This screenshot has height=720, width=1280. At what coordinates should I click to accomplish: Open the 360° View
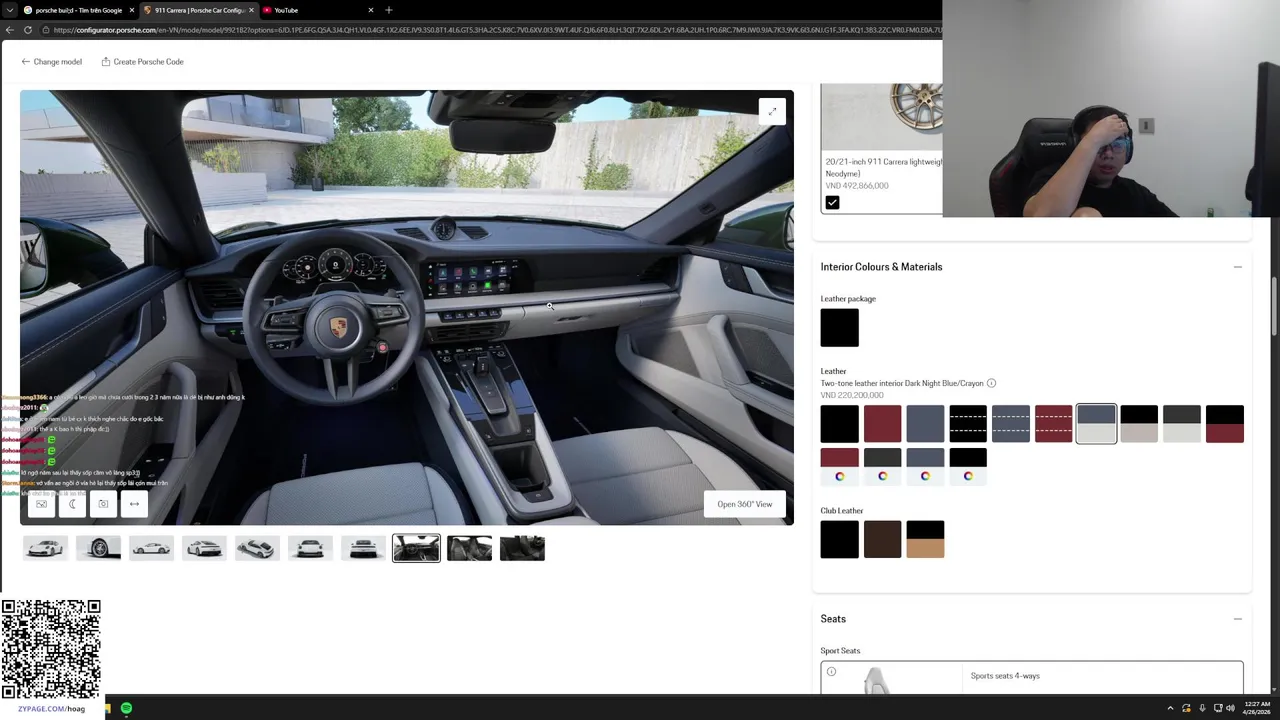pyautogui.click(x=745, y=504)
